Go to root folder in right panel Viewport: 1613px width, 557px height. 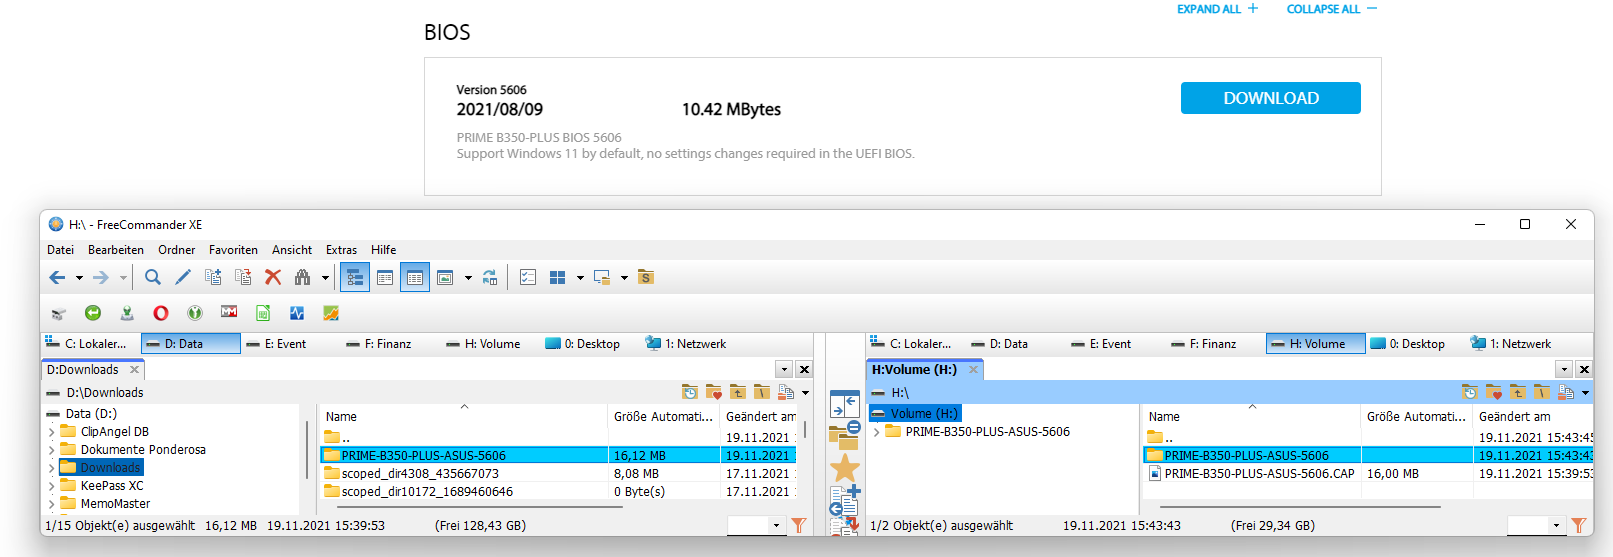1541,392
